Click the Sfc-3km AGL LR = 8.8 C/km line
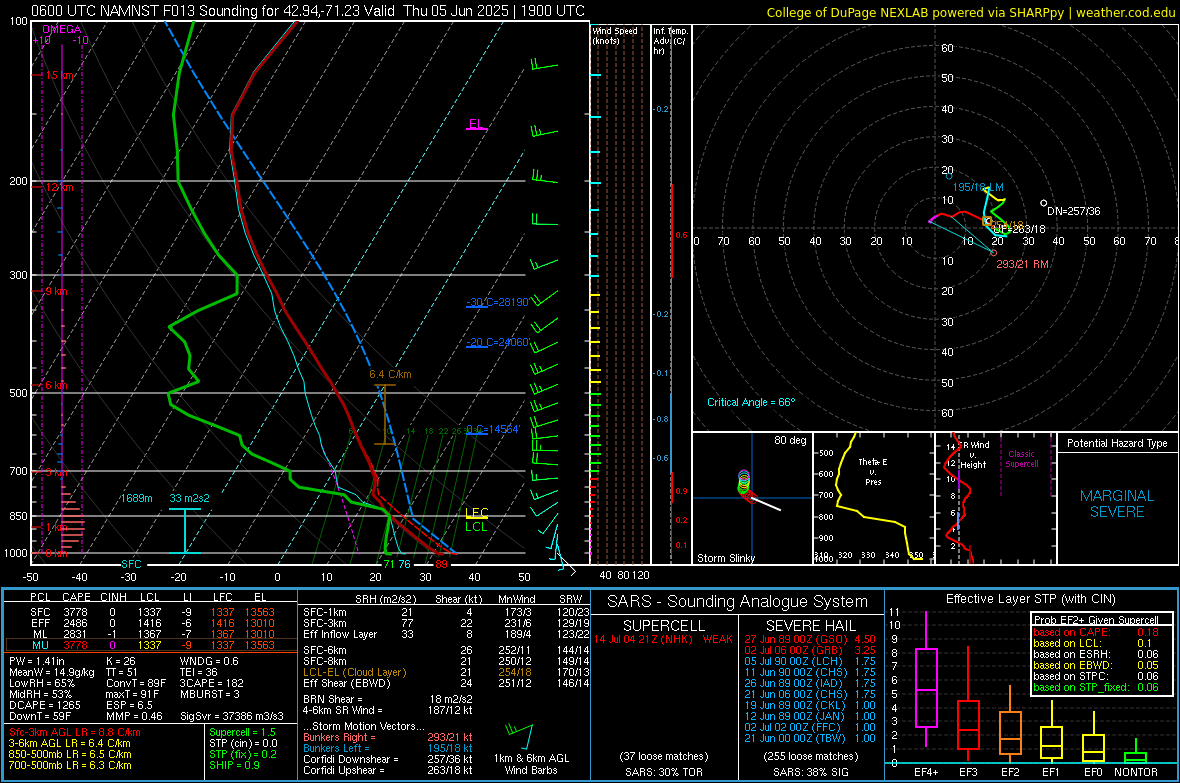The image size is (1180, 783). [x=75, y=732]
